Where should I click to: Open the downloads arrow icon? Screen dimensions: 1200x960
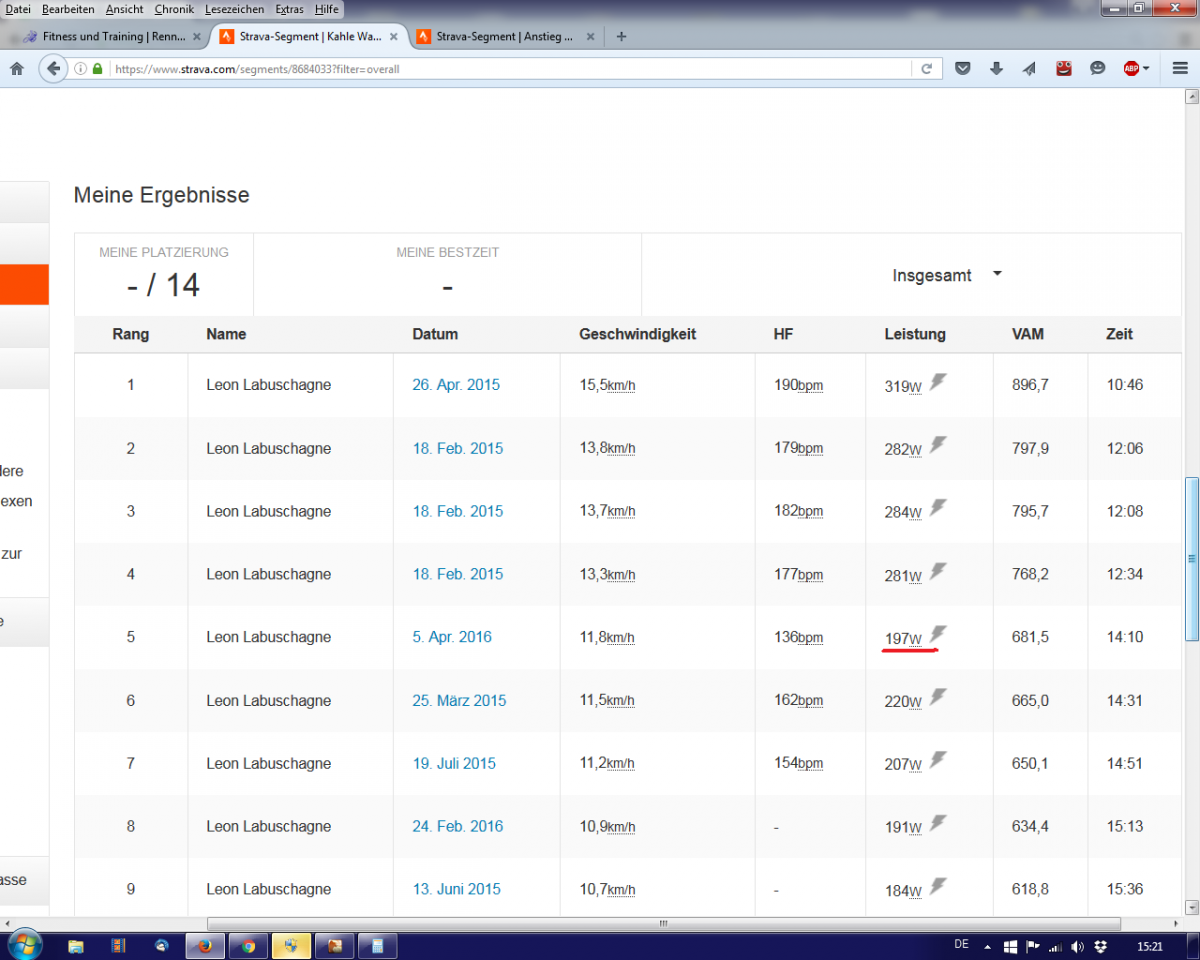click(996, 69)
